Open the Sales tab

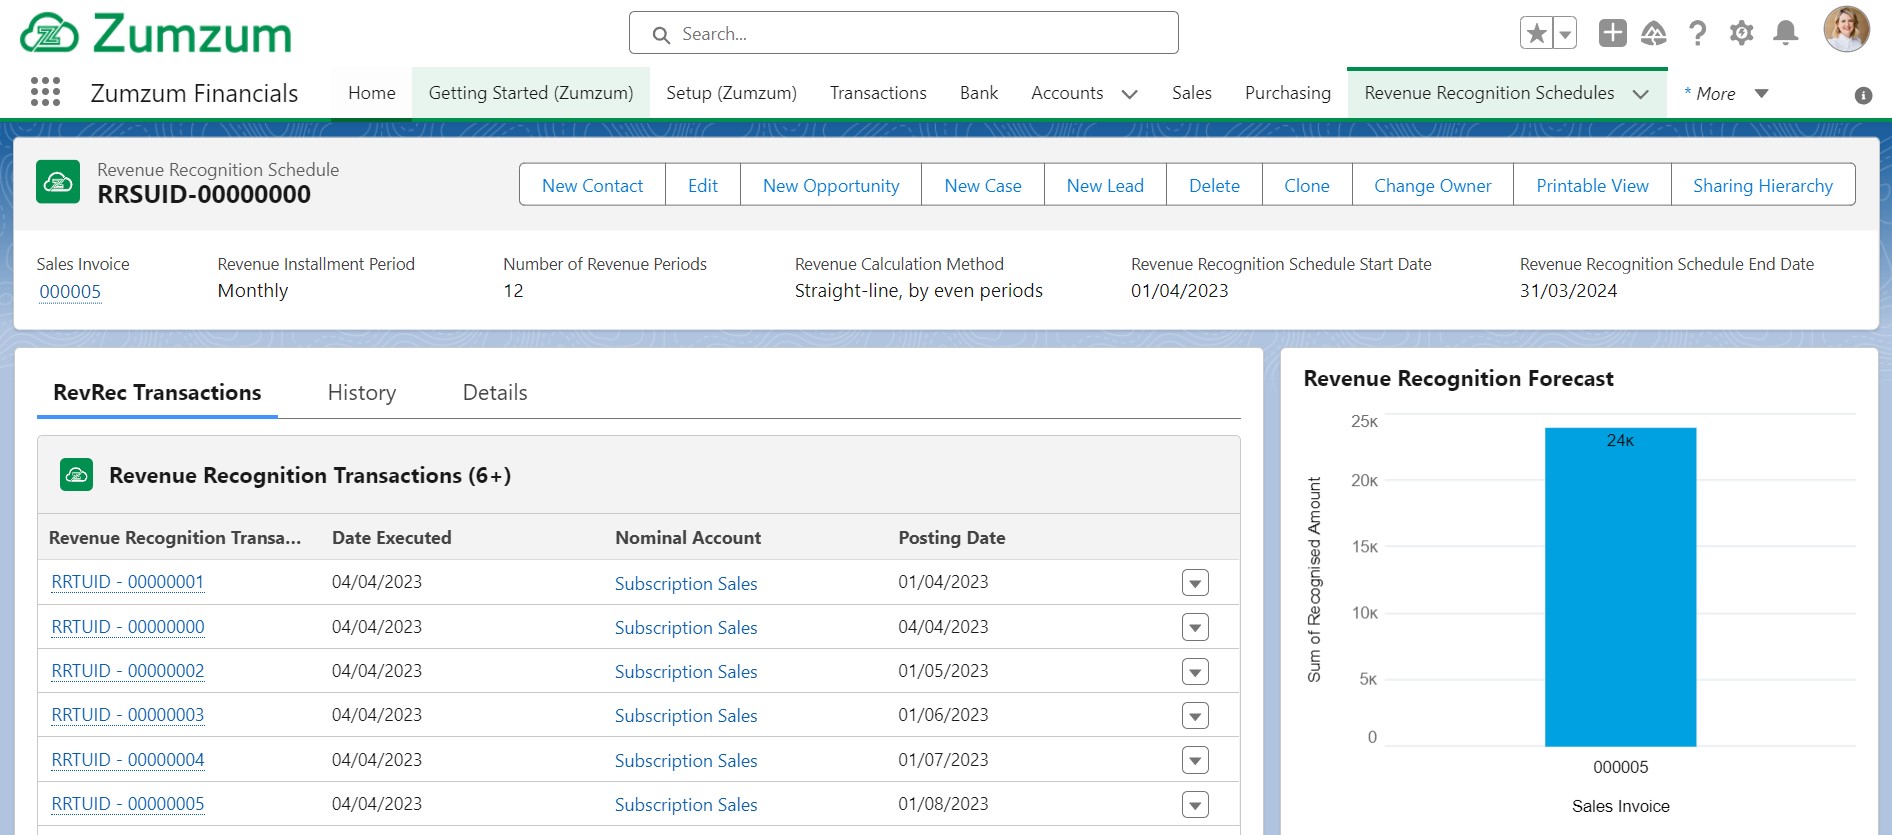1192,93
